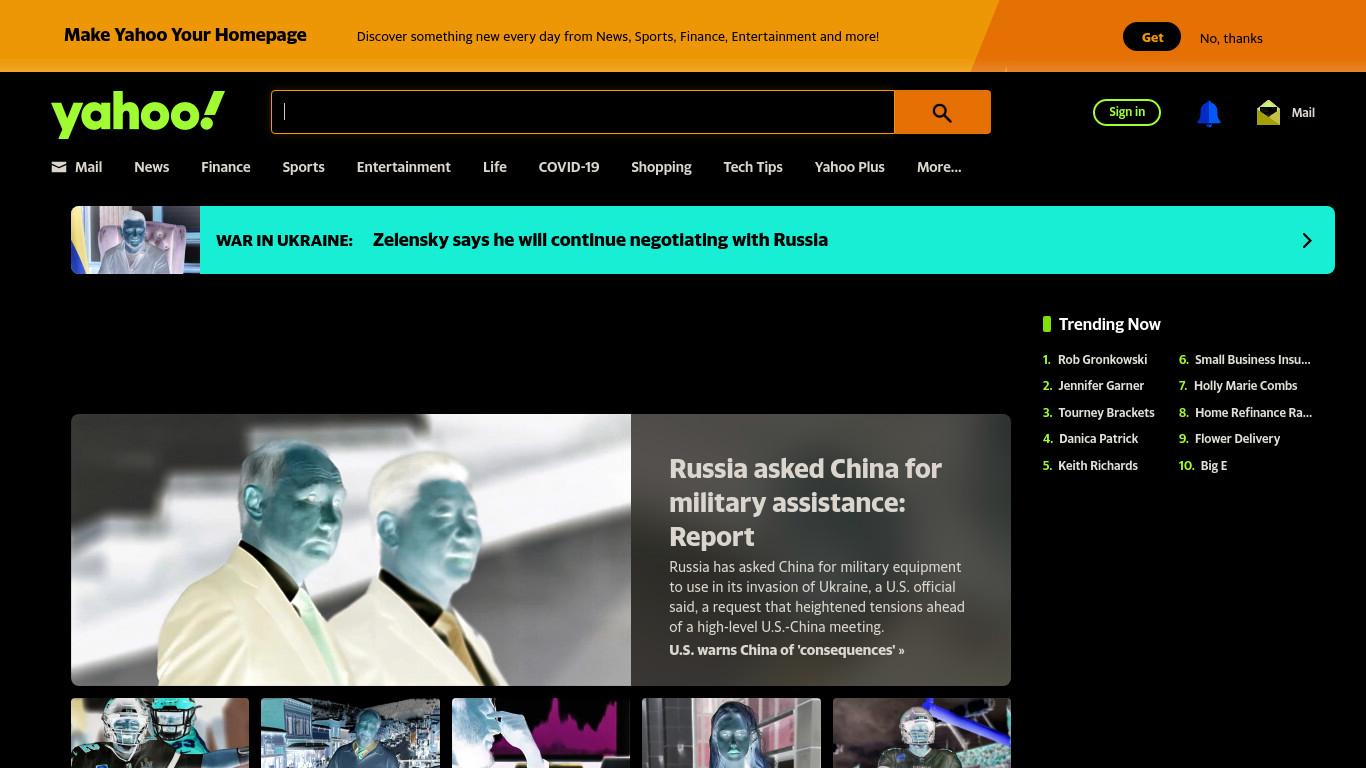Click the arrow on the Ukraine banner
The height and width of the screenshot is (768, 1366).
[1307, 240]
